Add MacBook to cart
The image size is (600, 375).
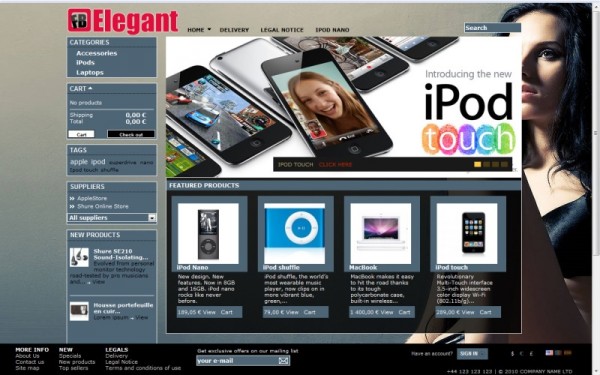(x=404, y=312)
